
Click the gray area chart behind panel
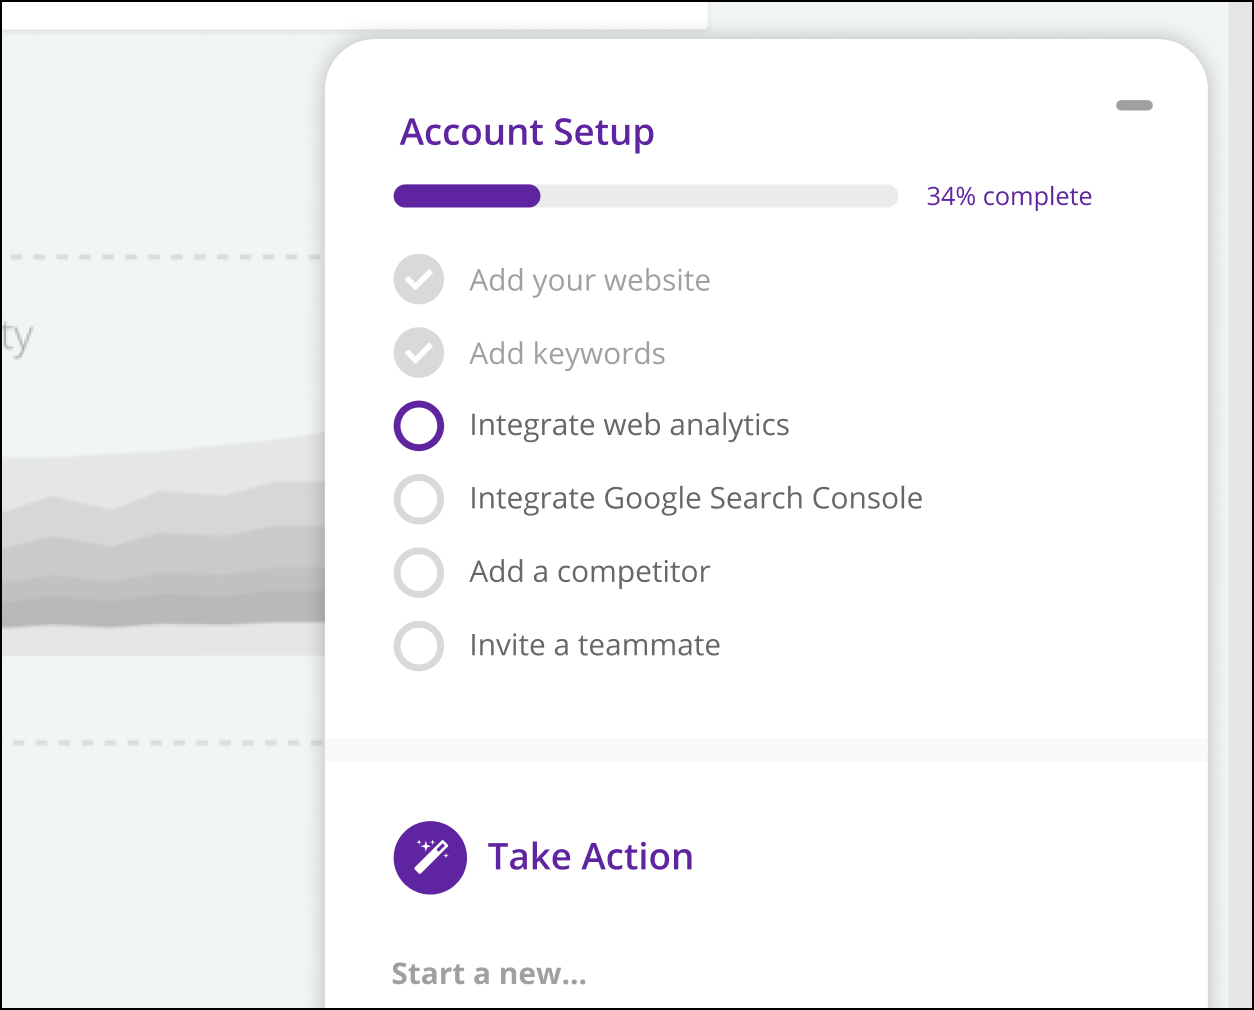tap(162, 545)
